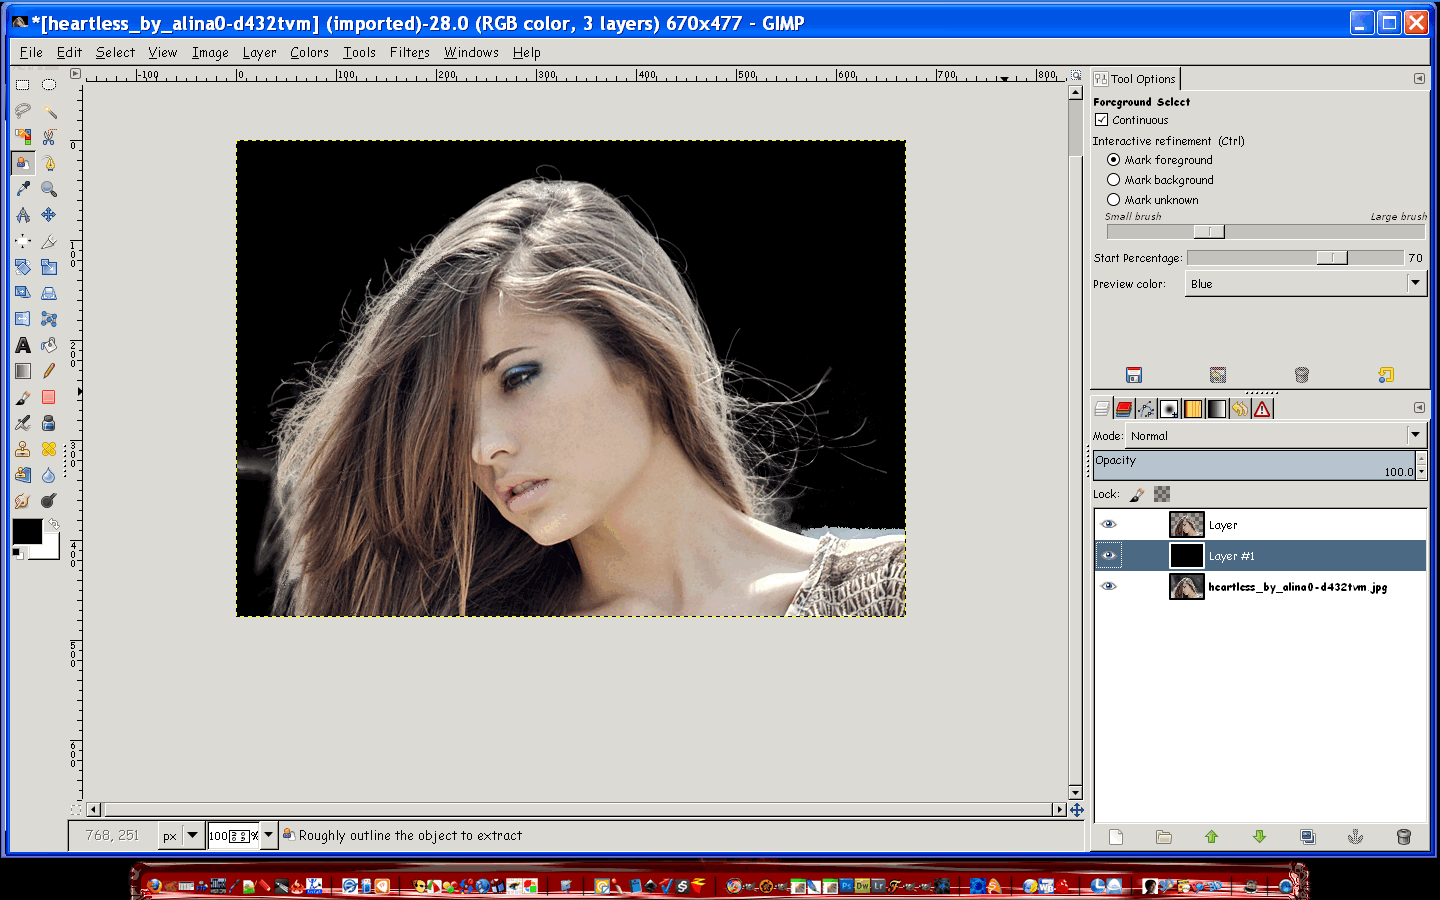
Task: Select the Color Picker eyedropper tool
Action: click(x=22, y=189)
